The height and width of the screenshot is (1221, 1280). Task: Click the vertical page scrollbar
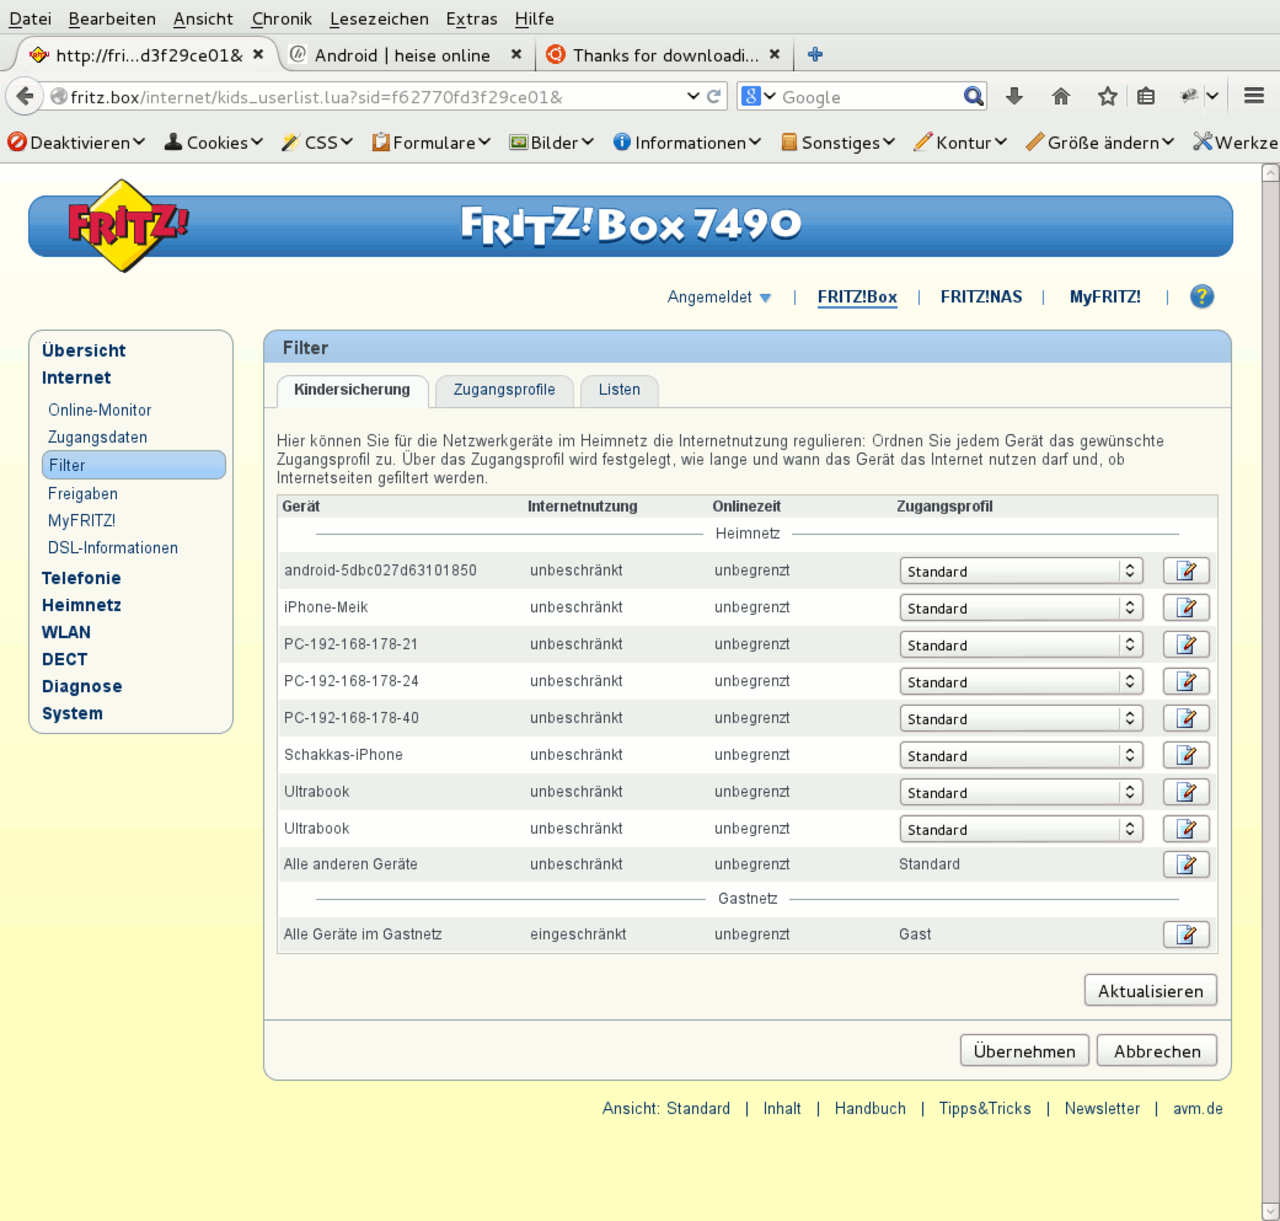1270,692
